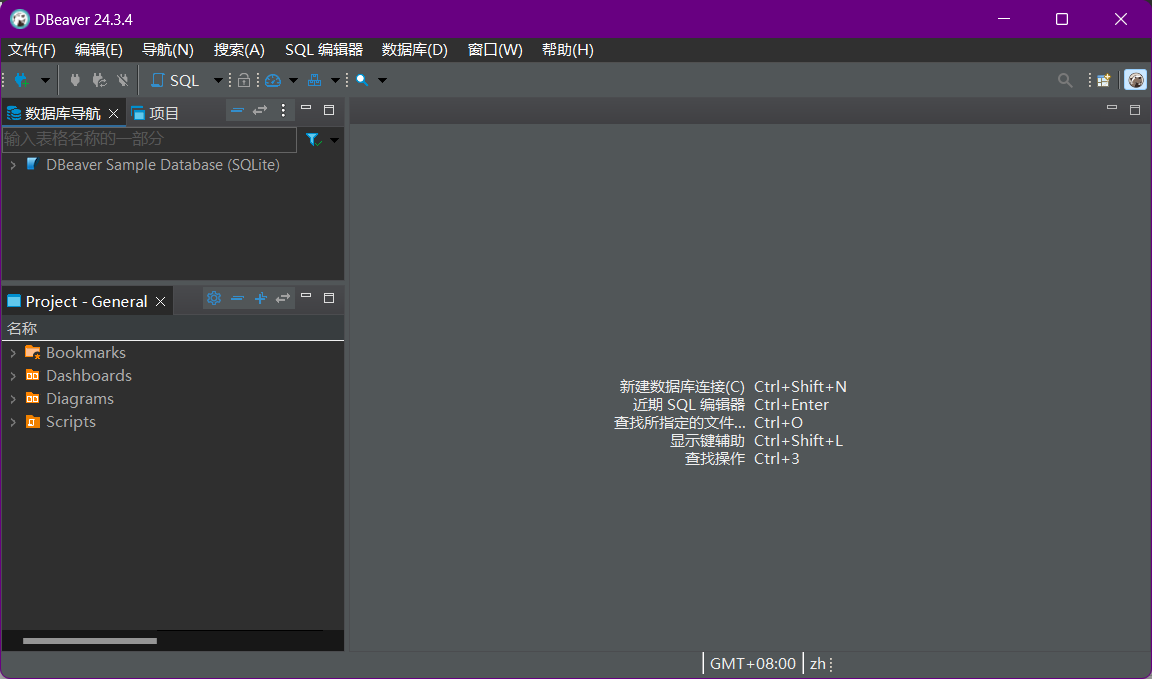Open the 帮助(H) menu
This screenshot has height=679, width=1152.
(x=567, y=50)
